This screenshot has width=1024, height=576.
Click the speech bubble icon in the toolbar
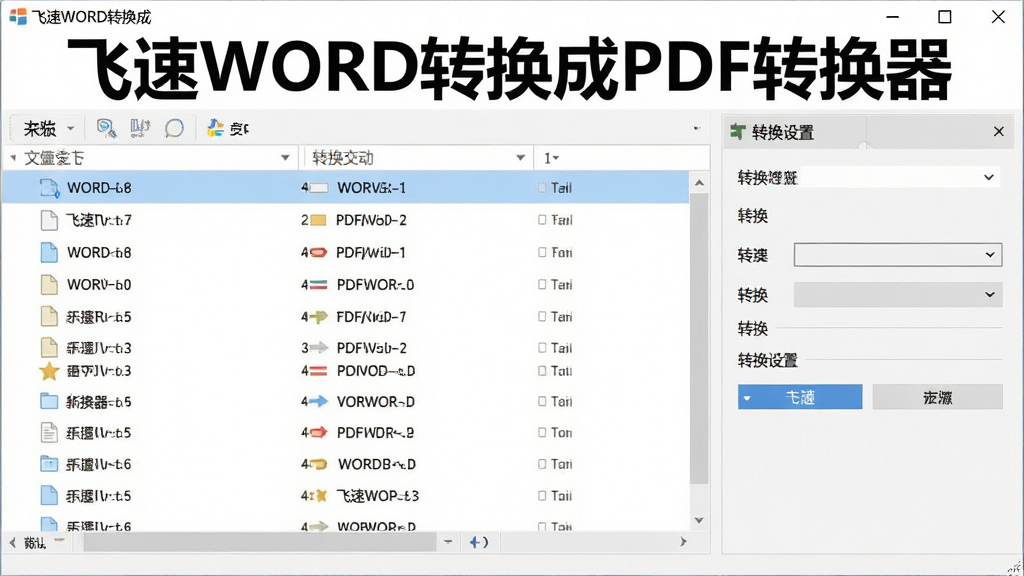pos(174,129)
